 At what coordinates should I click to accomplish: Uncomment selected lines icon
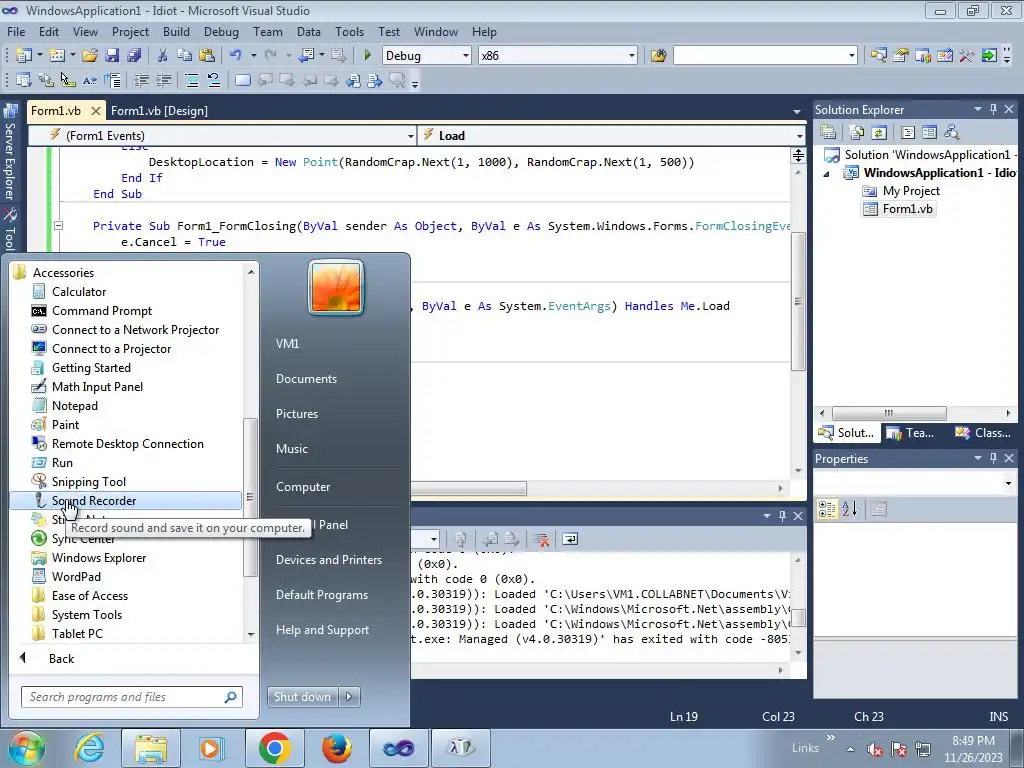coord(214,80)
